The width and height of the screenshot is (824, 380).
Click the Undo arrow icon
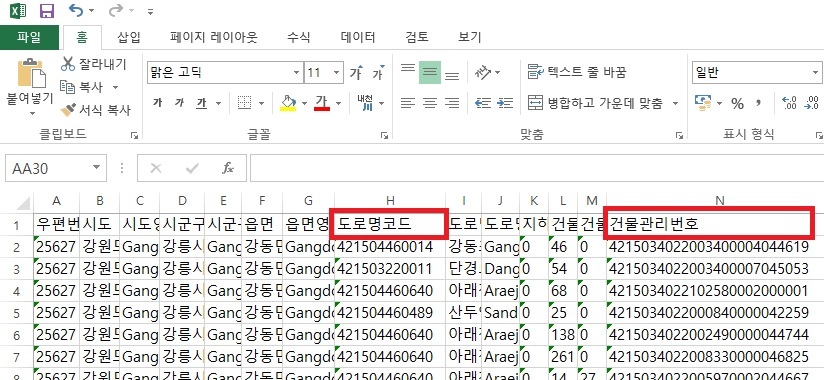[x=76, y=10]
